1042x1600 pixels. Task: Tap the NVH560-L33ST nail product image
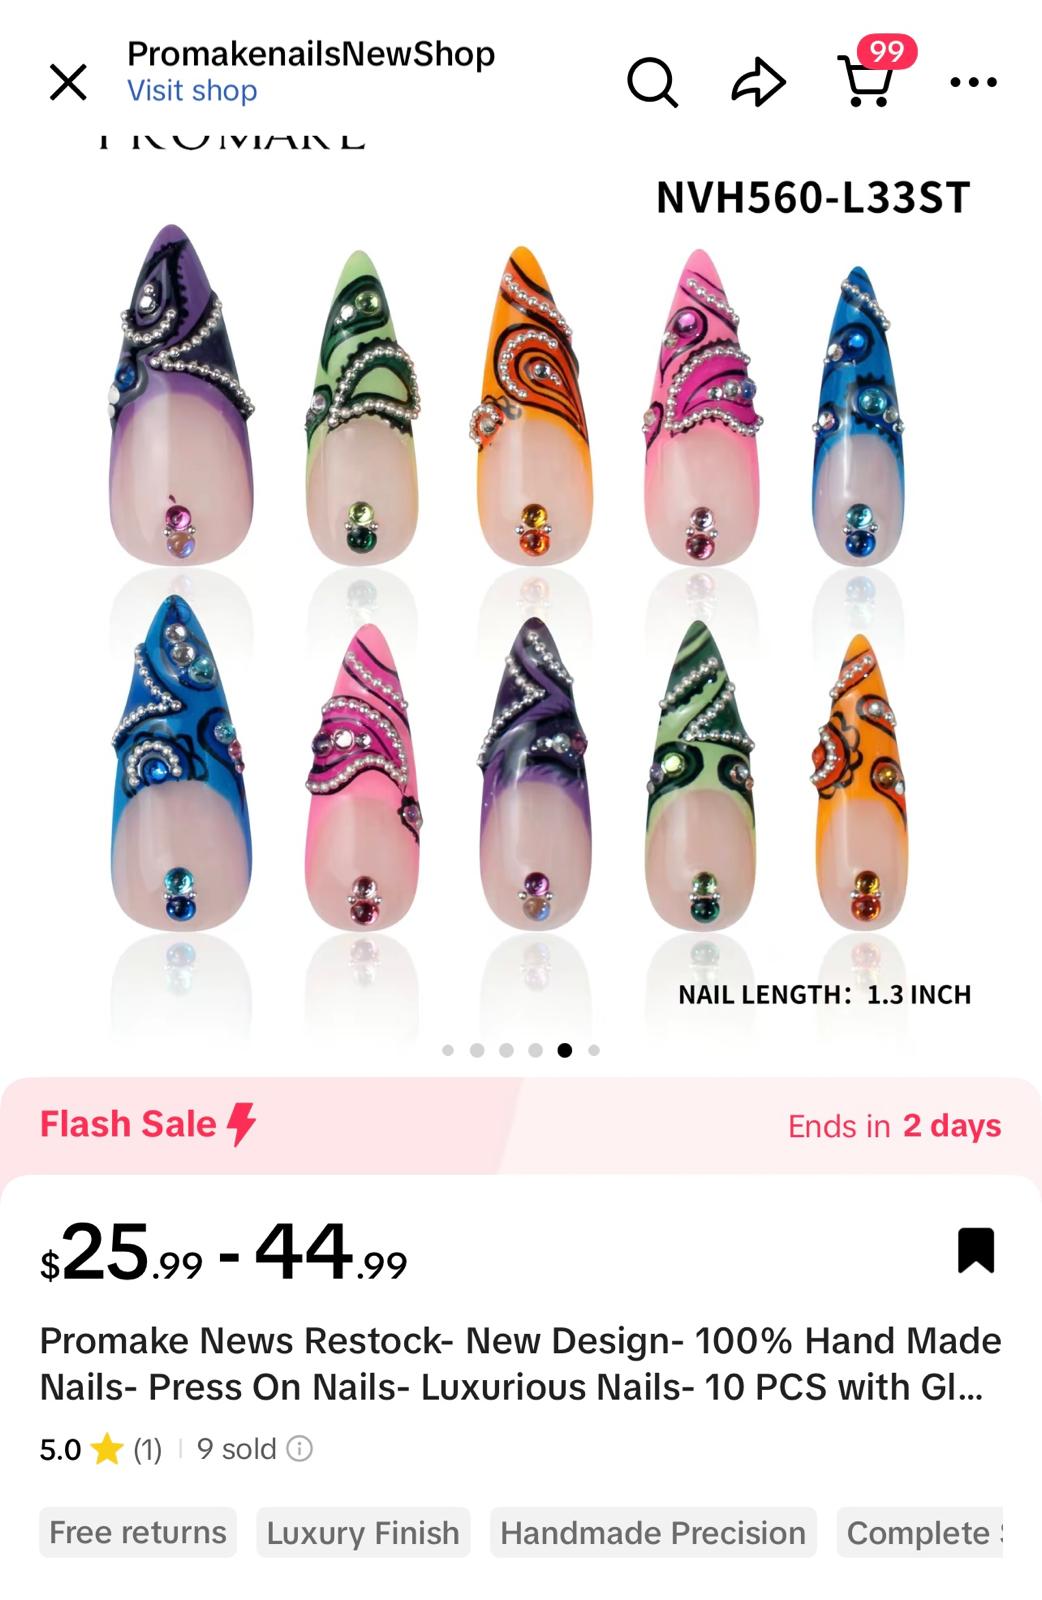(x=520, y=590)
